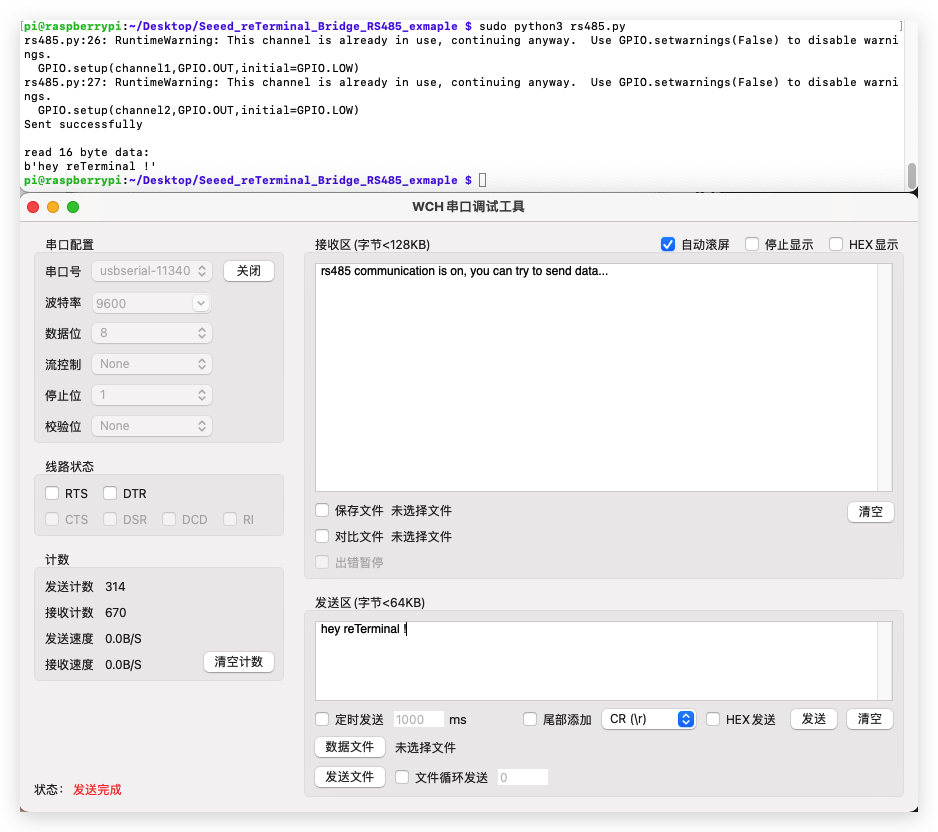Click the b'hey reTerminal !' terminal output
Image resolution: width=938 pixels, height=832 pixels.
pyautogui.click(x=90, y=166)
